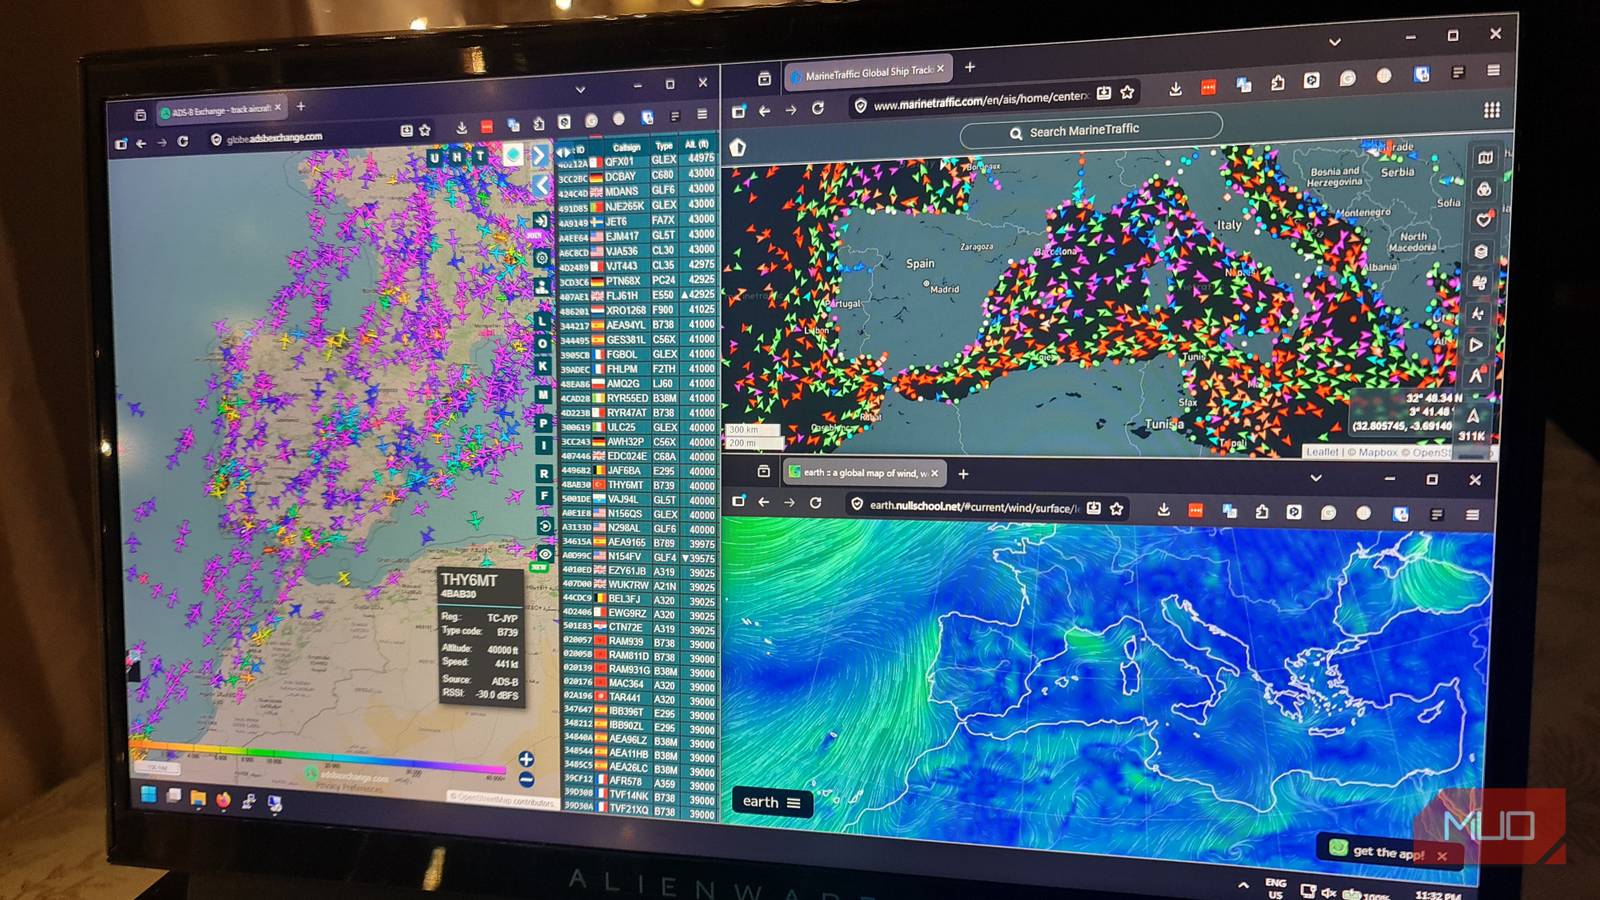This screenshot has width=1600, height=900.
Task: Go back in MarineTraffic browser window
Action: click(765, 110)
